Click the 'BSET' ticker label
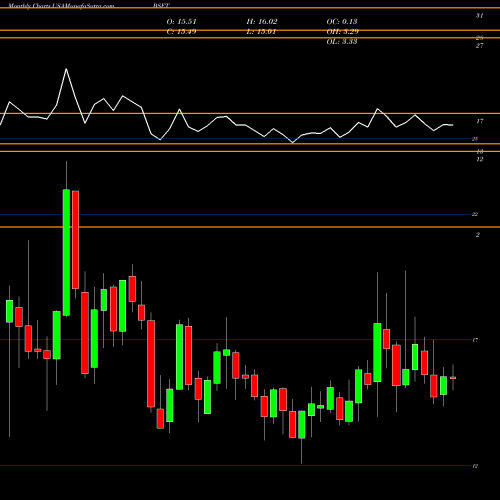Screen dimensions: 500x500 (x=161, y=6)
